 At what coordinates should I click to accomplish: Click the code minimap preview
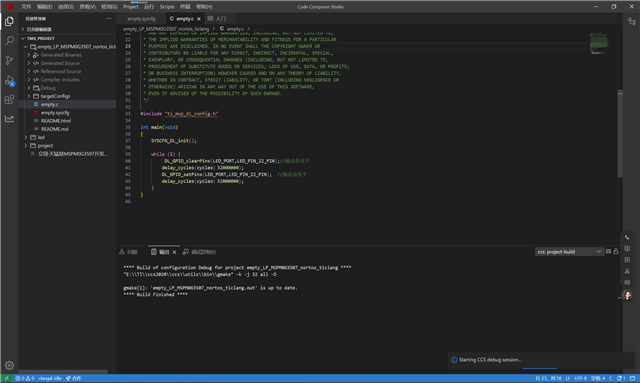(x=599, y=43)
